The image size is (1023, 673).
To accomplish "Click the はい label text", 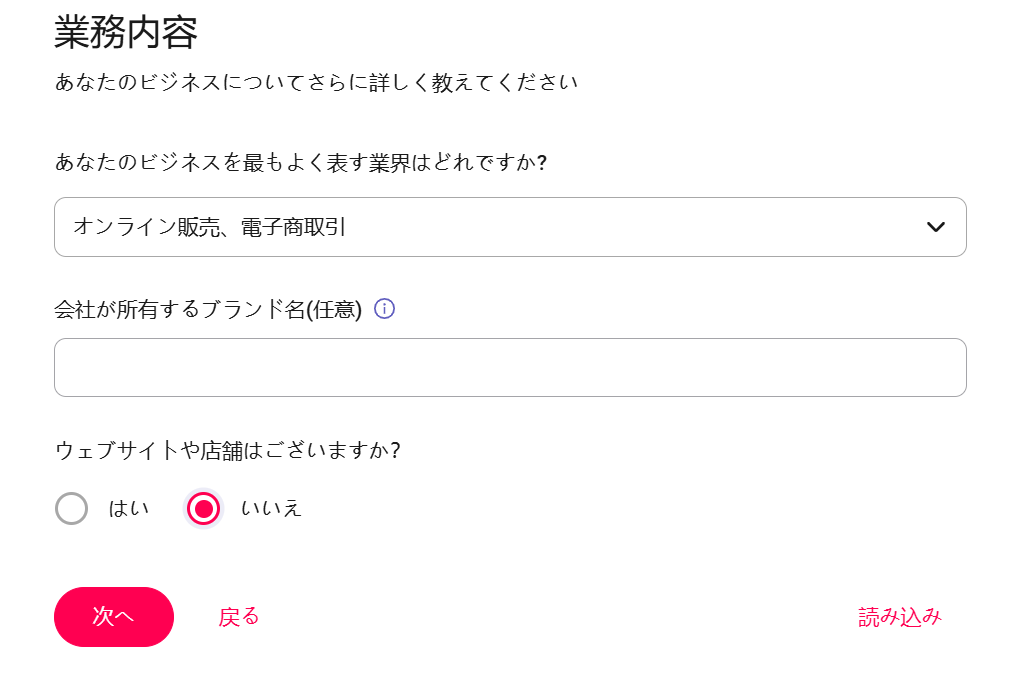I will [x=129, y=508].
